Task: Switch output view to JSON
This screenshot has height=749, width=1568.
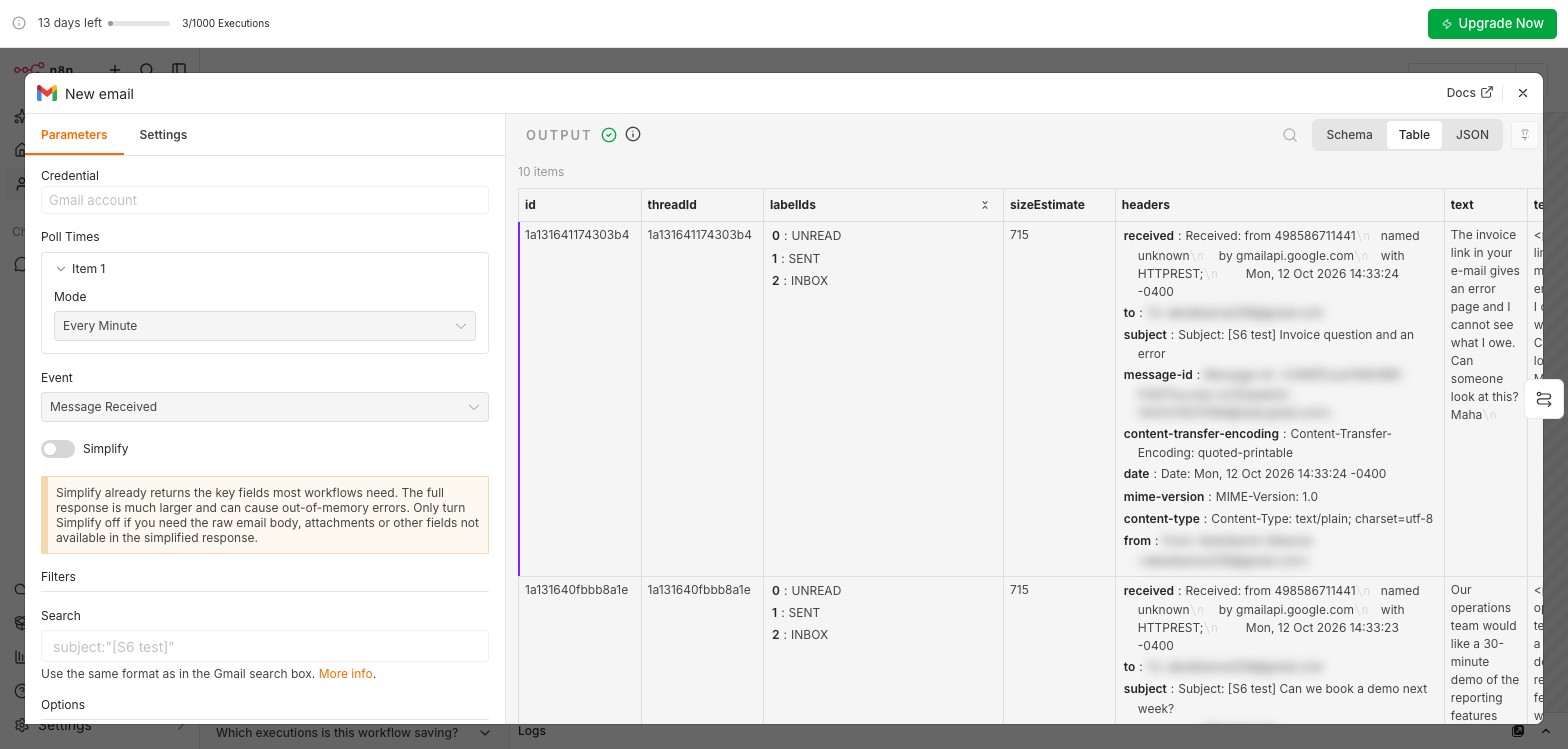Action: [x=1472, y=135]
